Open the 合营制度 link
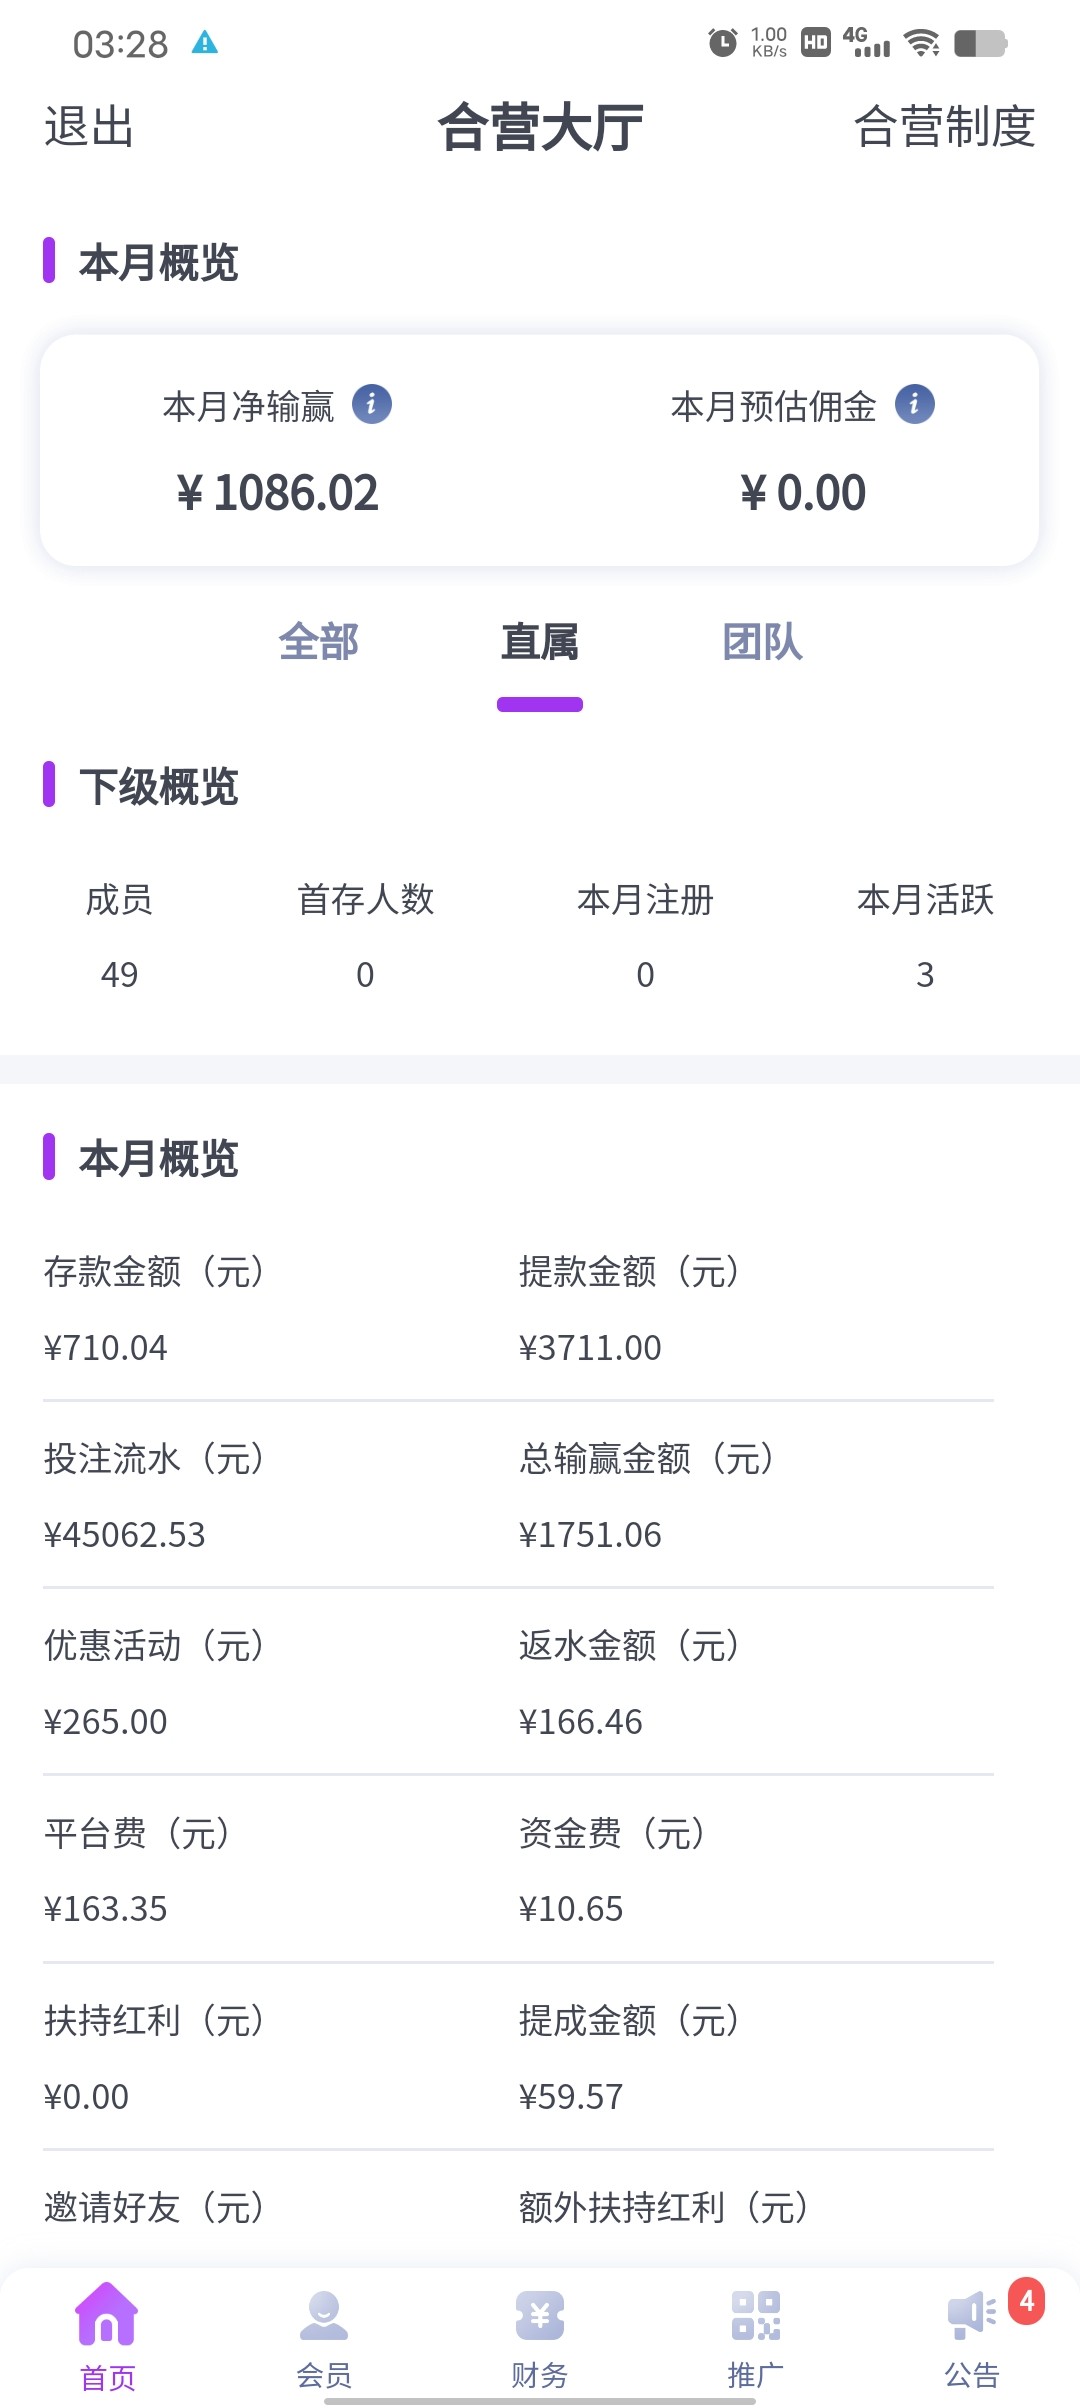1080x2408 pixels. (944, 127)
